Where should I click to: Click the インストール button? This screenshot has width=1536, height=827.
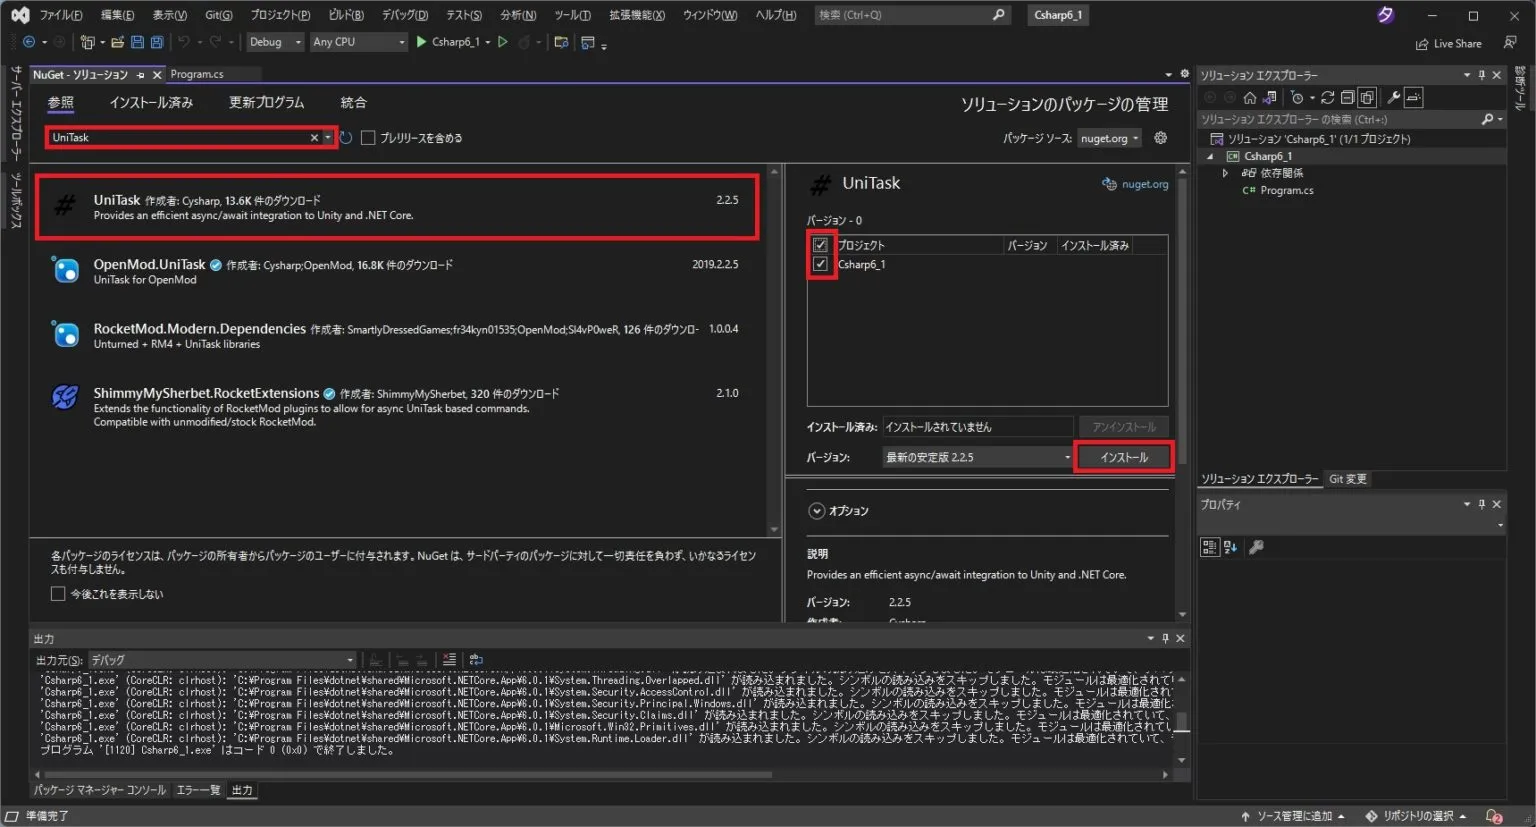point(1123,457)
